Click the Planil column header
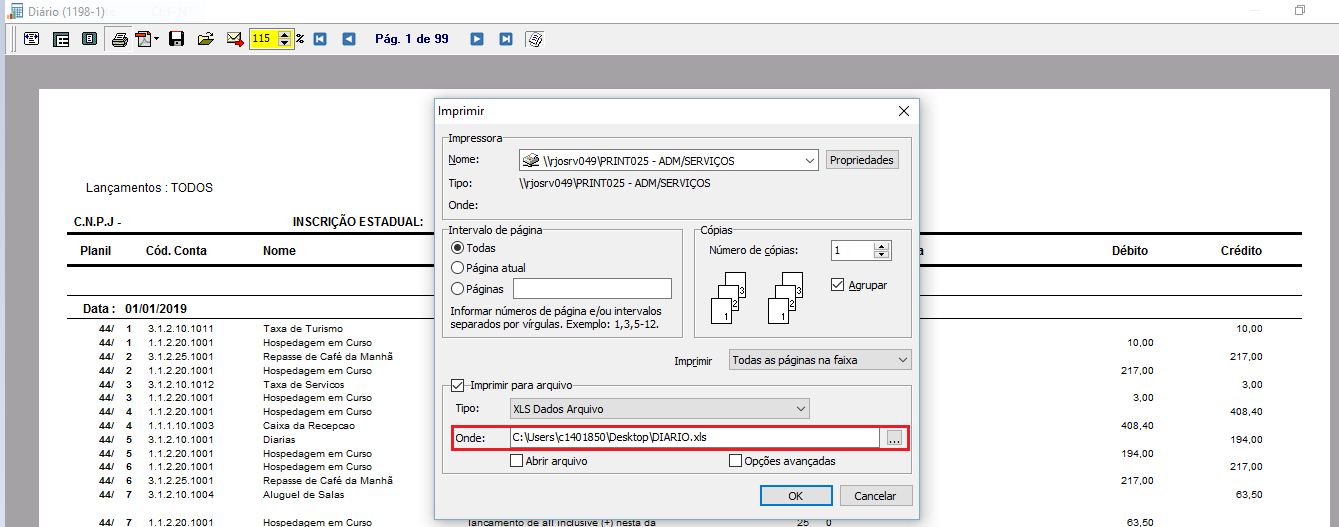Image resolution: width=1339 pixels, height=527 pixels. 95,251
